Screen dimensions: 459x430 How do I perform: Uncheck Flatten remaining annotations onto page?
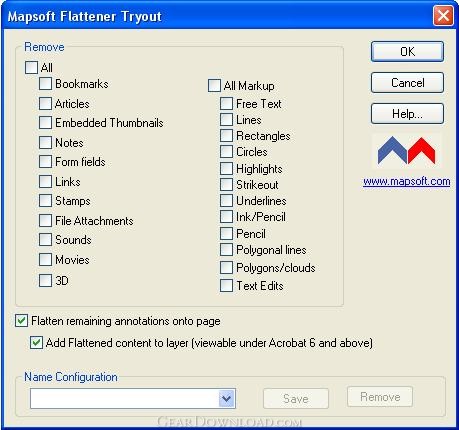pos(21,321)
